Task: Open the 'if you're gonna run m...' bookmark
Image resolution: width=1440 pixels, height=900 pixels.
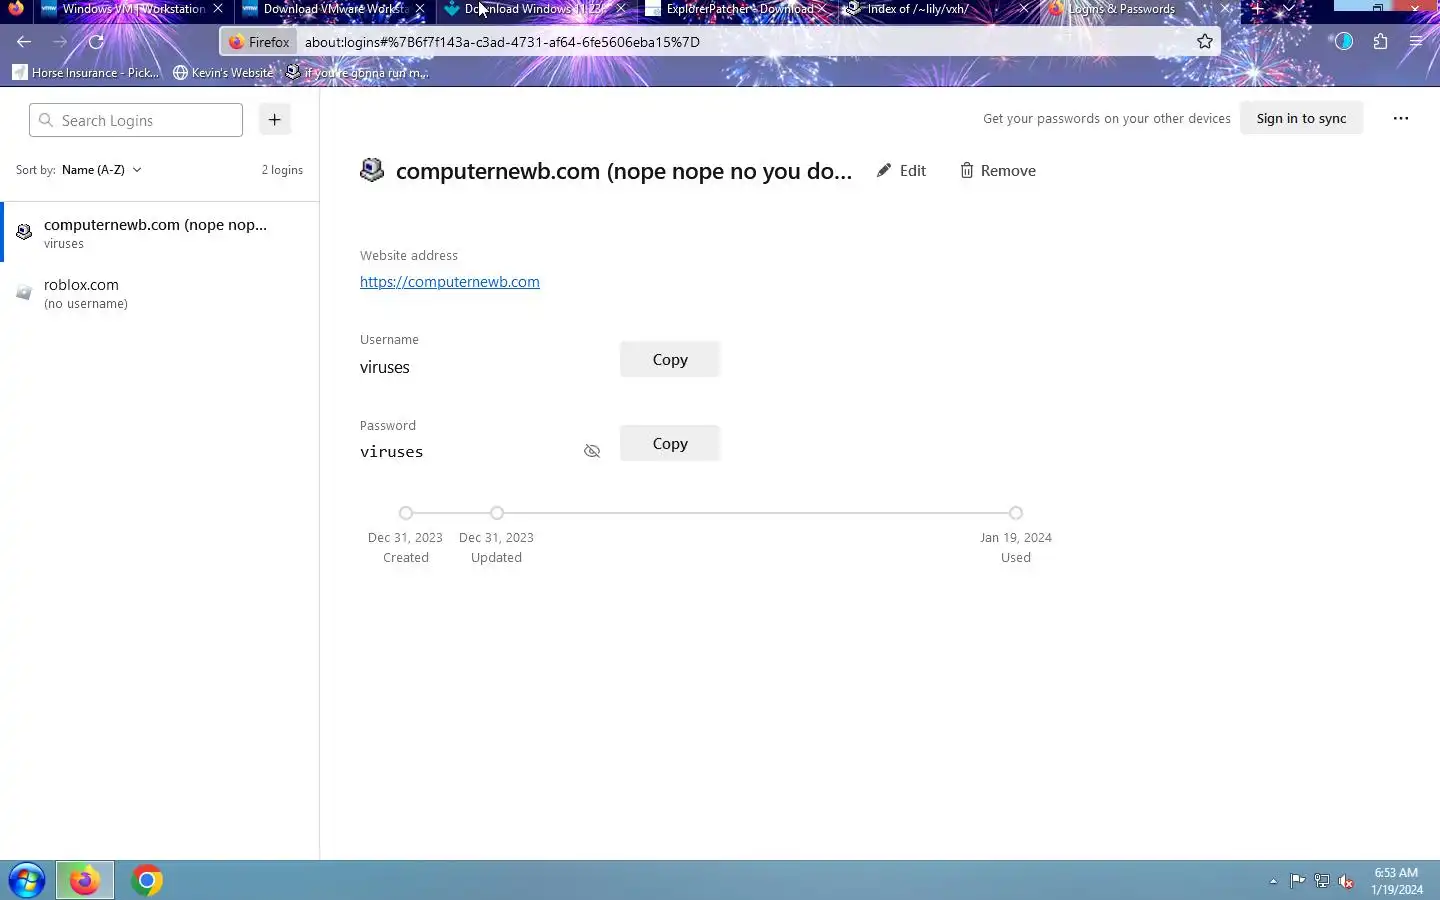Action: pyautogui.click(x=357, y=73)
